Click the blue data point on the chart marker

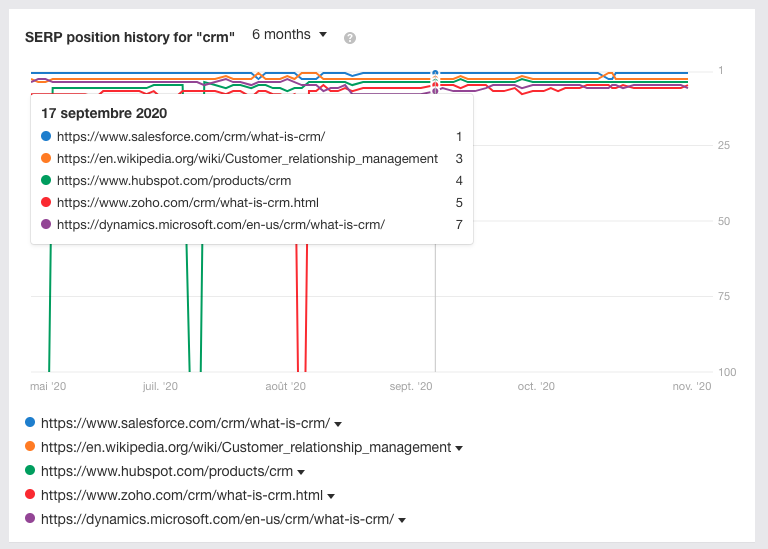[x=435, y=73]
